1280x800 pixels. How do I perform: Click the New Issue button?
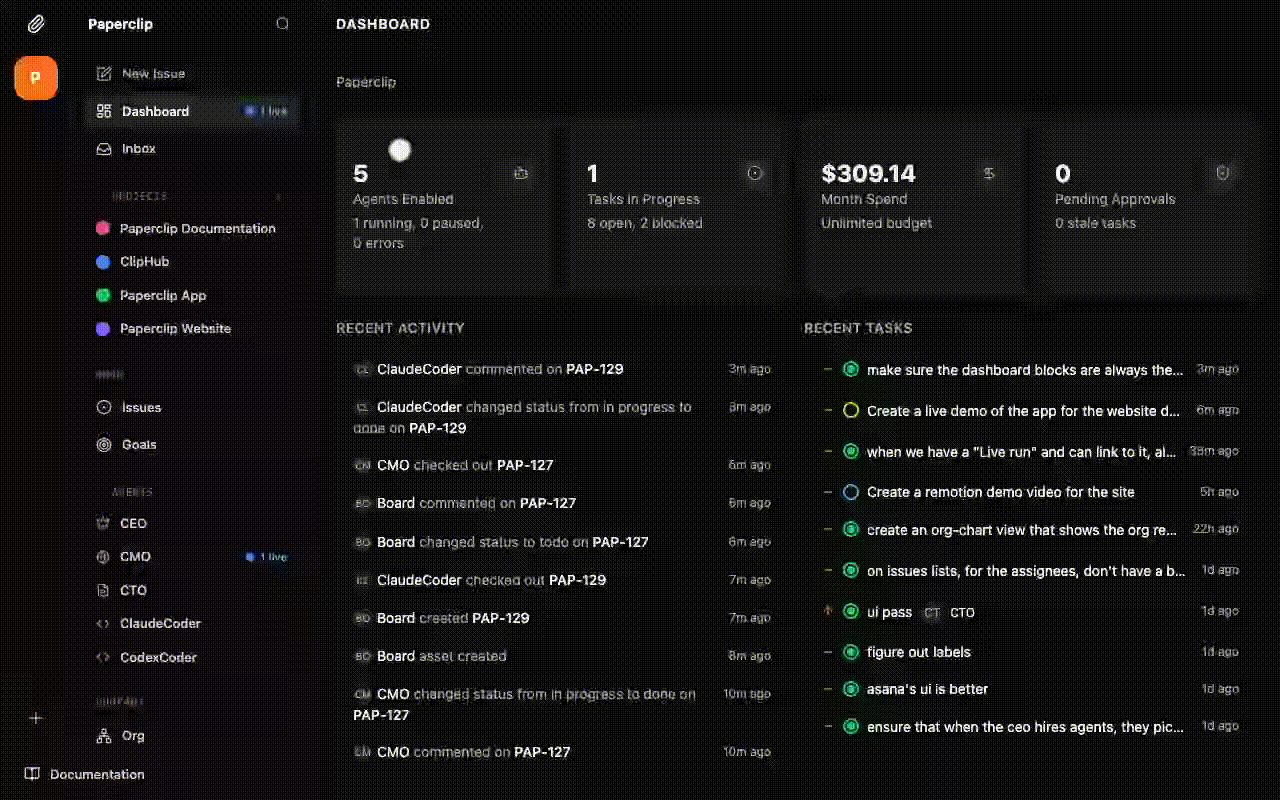[x=152, y=73]
